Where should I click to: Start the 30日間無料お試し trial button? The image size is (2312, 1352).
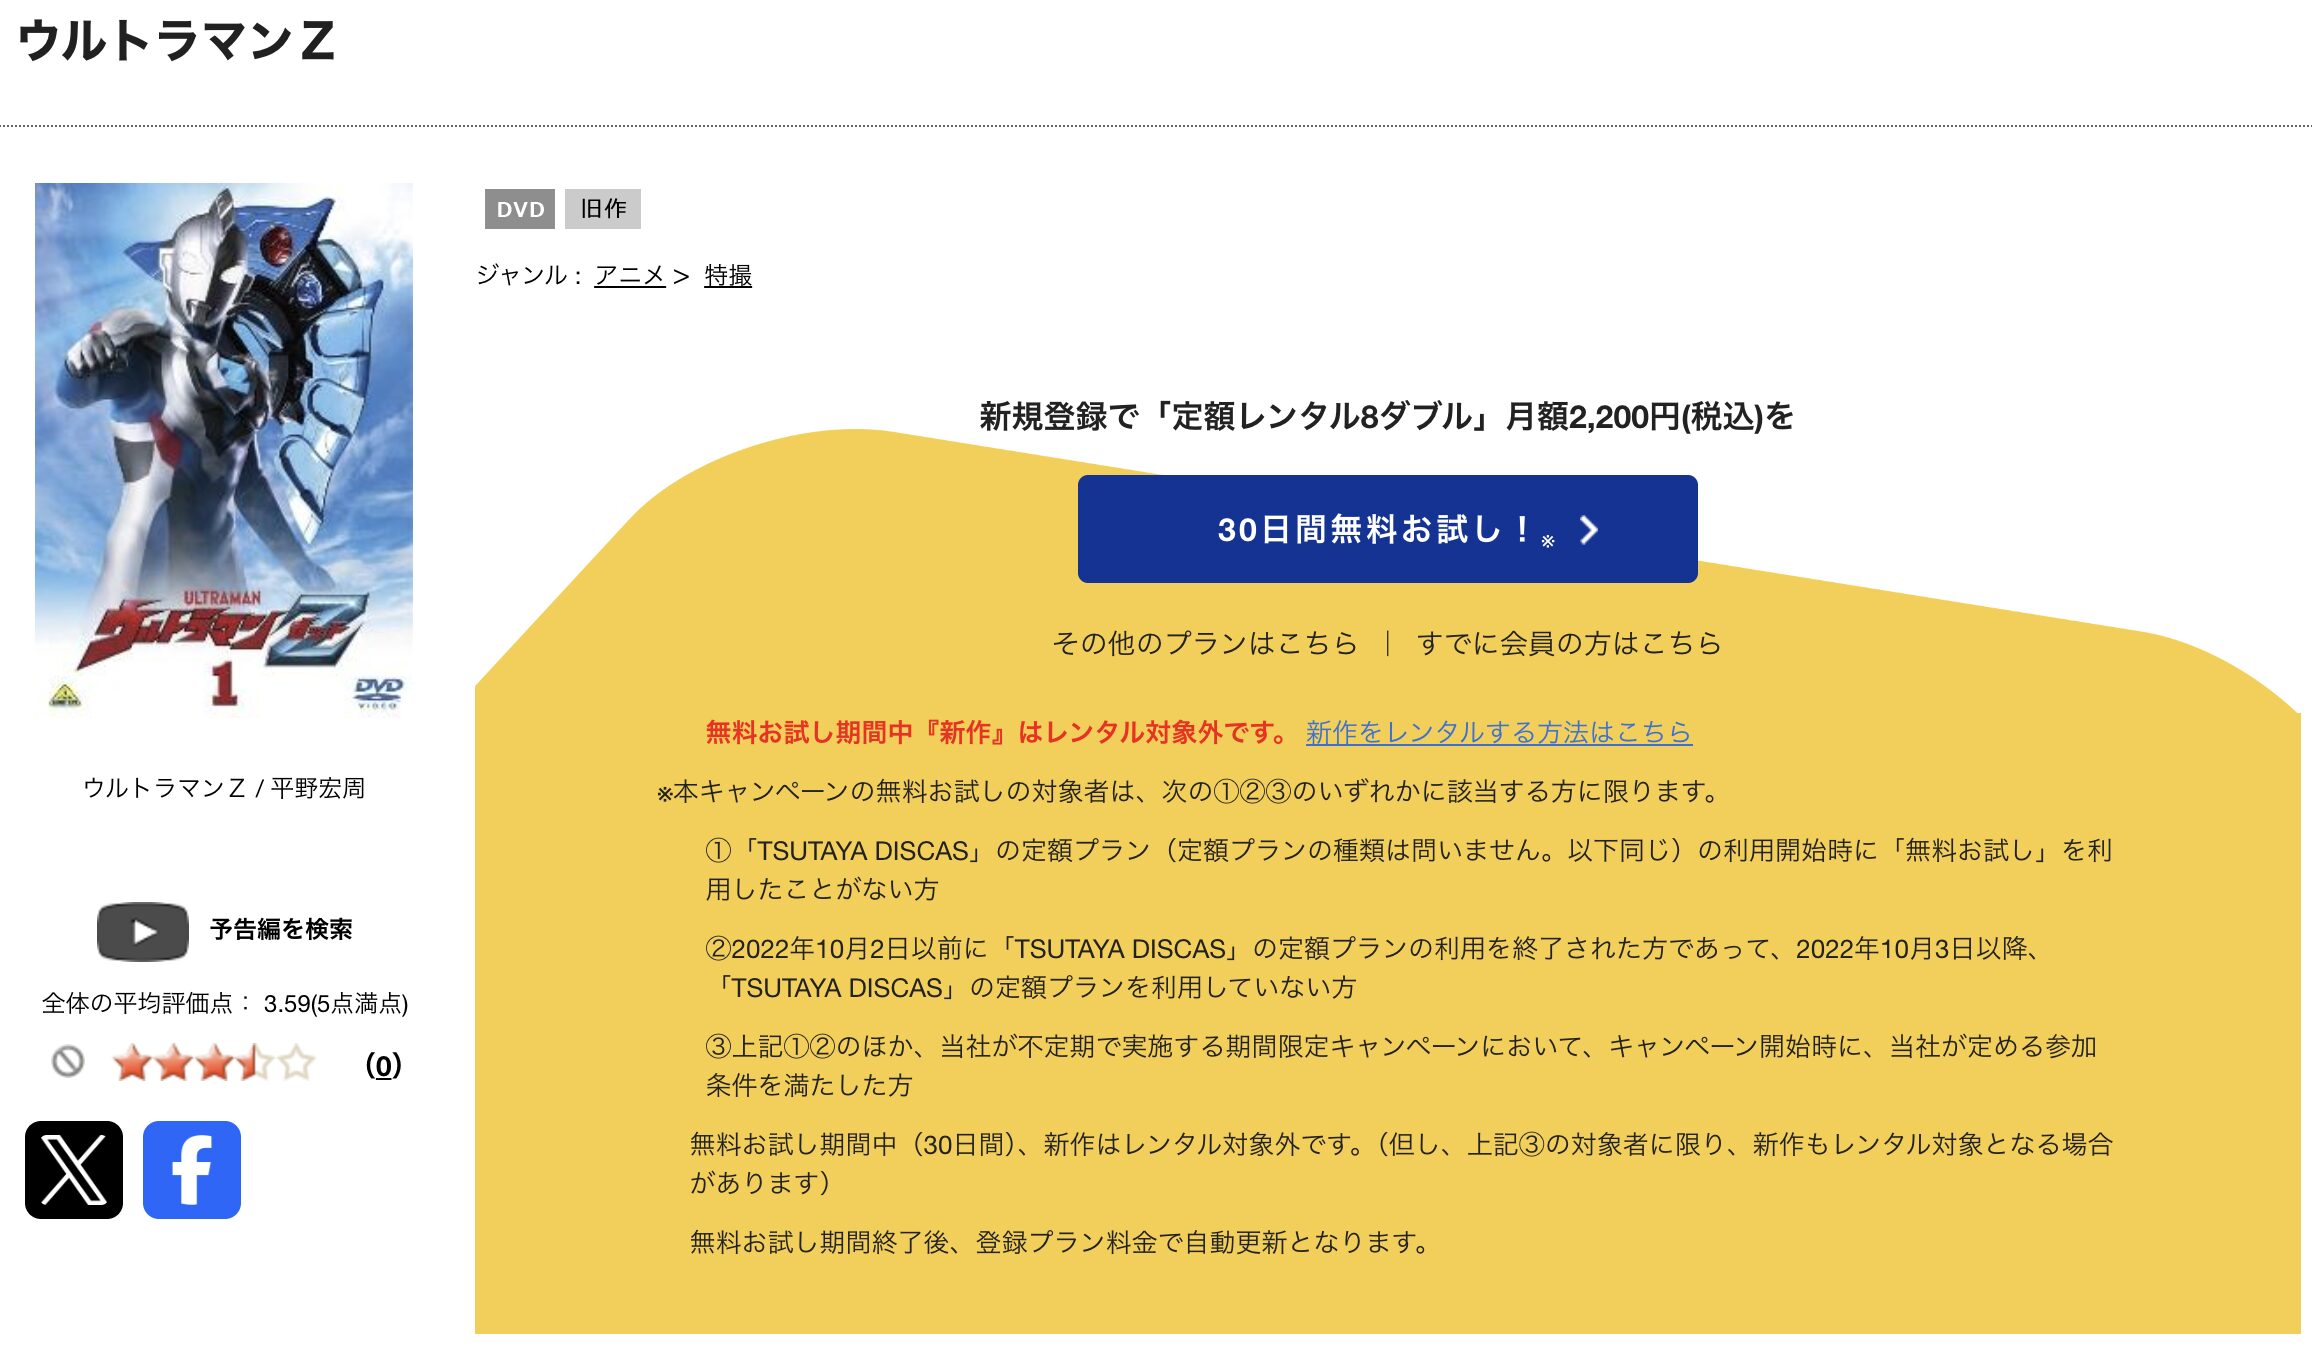coord(1387,529)
